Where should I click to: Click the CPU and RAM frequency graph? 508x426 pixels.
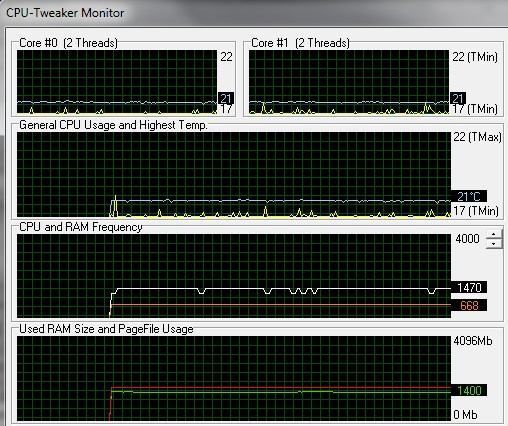coord(234,276)
